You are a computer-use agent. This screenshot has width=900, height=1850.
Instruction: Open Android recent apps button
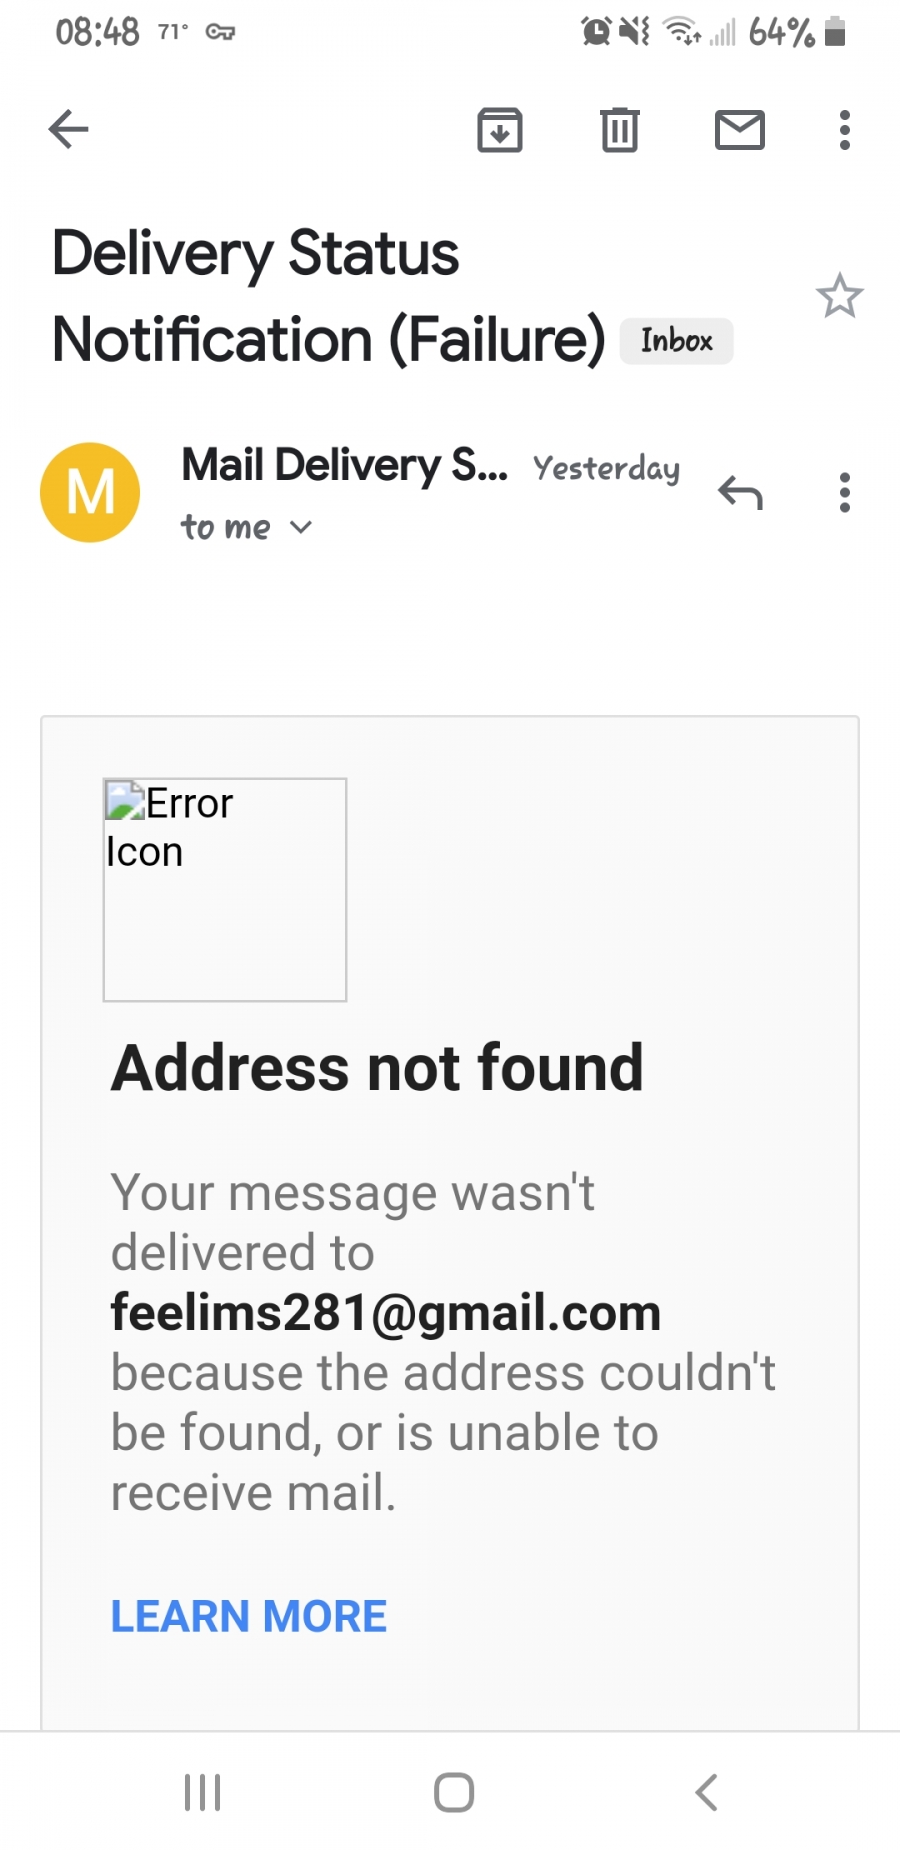coord(202,1792)
